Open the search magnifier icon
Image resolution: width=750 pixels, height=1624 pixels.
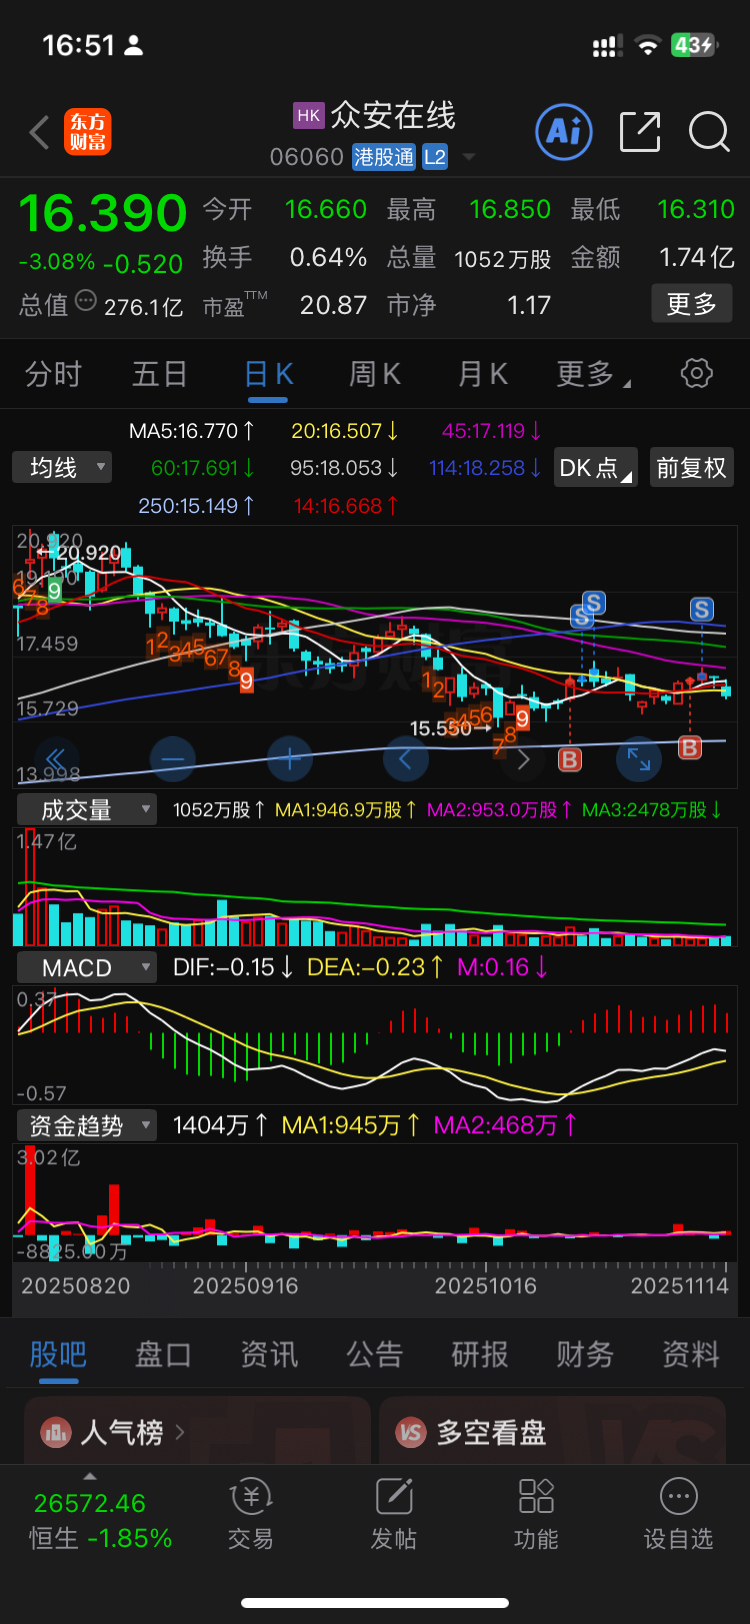point(709,132)
